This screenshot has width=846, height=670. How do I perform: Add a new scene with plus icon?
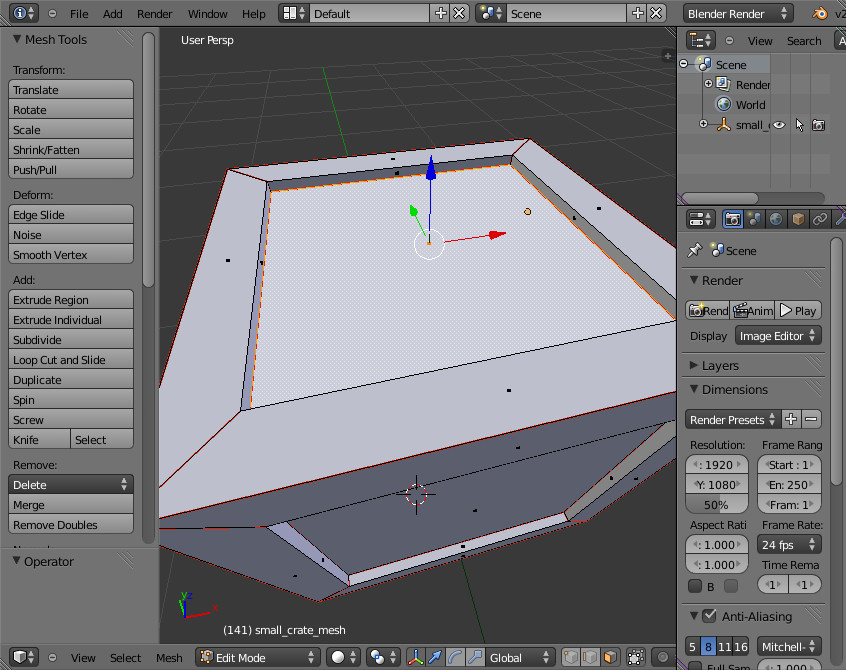[637, 13]
